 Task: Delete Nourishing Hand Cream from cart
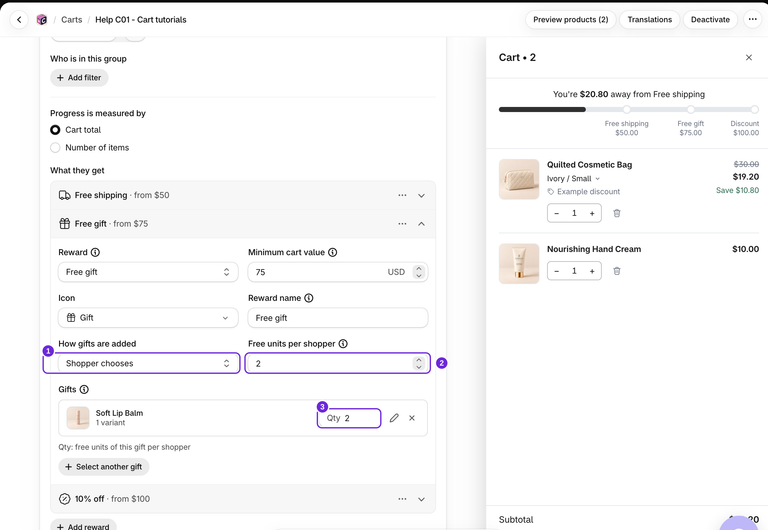point(617,271)
